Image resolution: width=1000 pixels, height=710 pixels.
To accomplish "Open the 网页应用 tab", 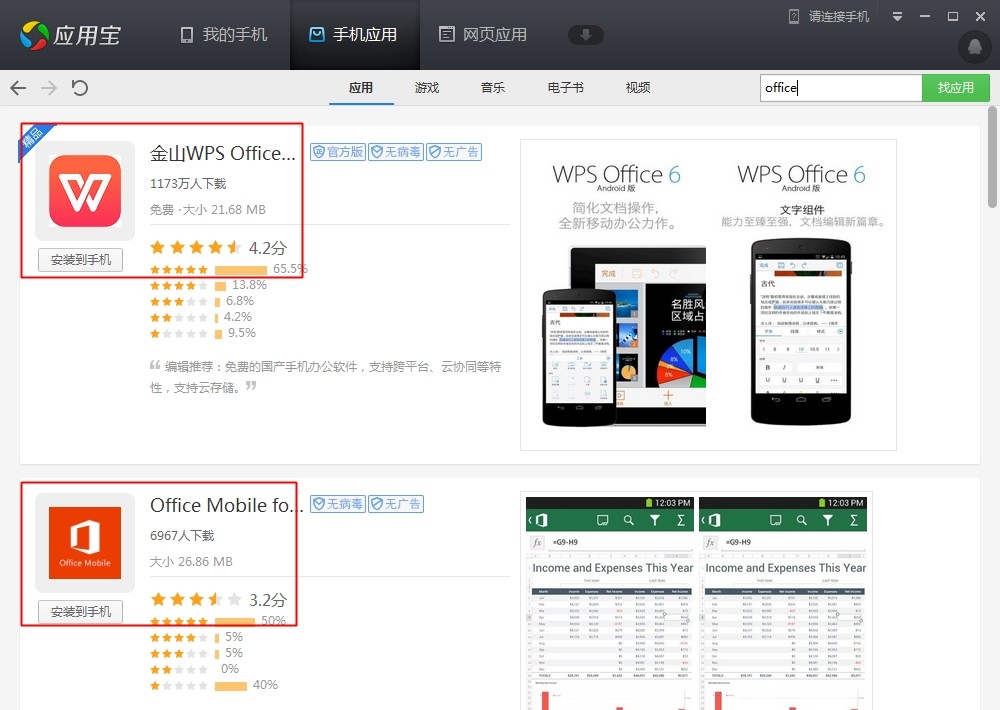I will [483, 34].
